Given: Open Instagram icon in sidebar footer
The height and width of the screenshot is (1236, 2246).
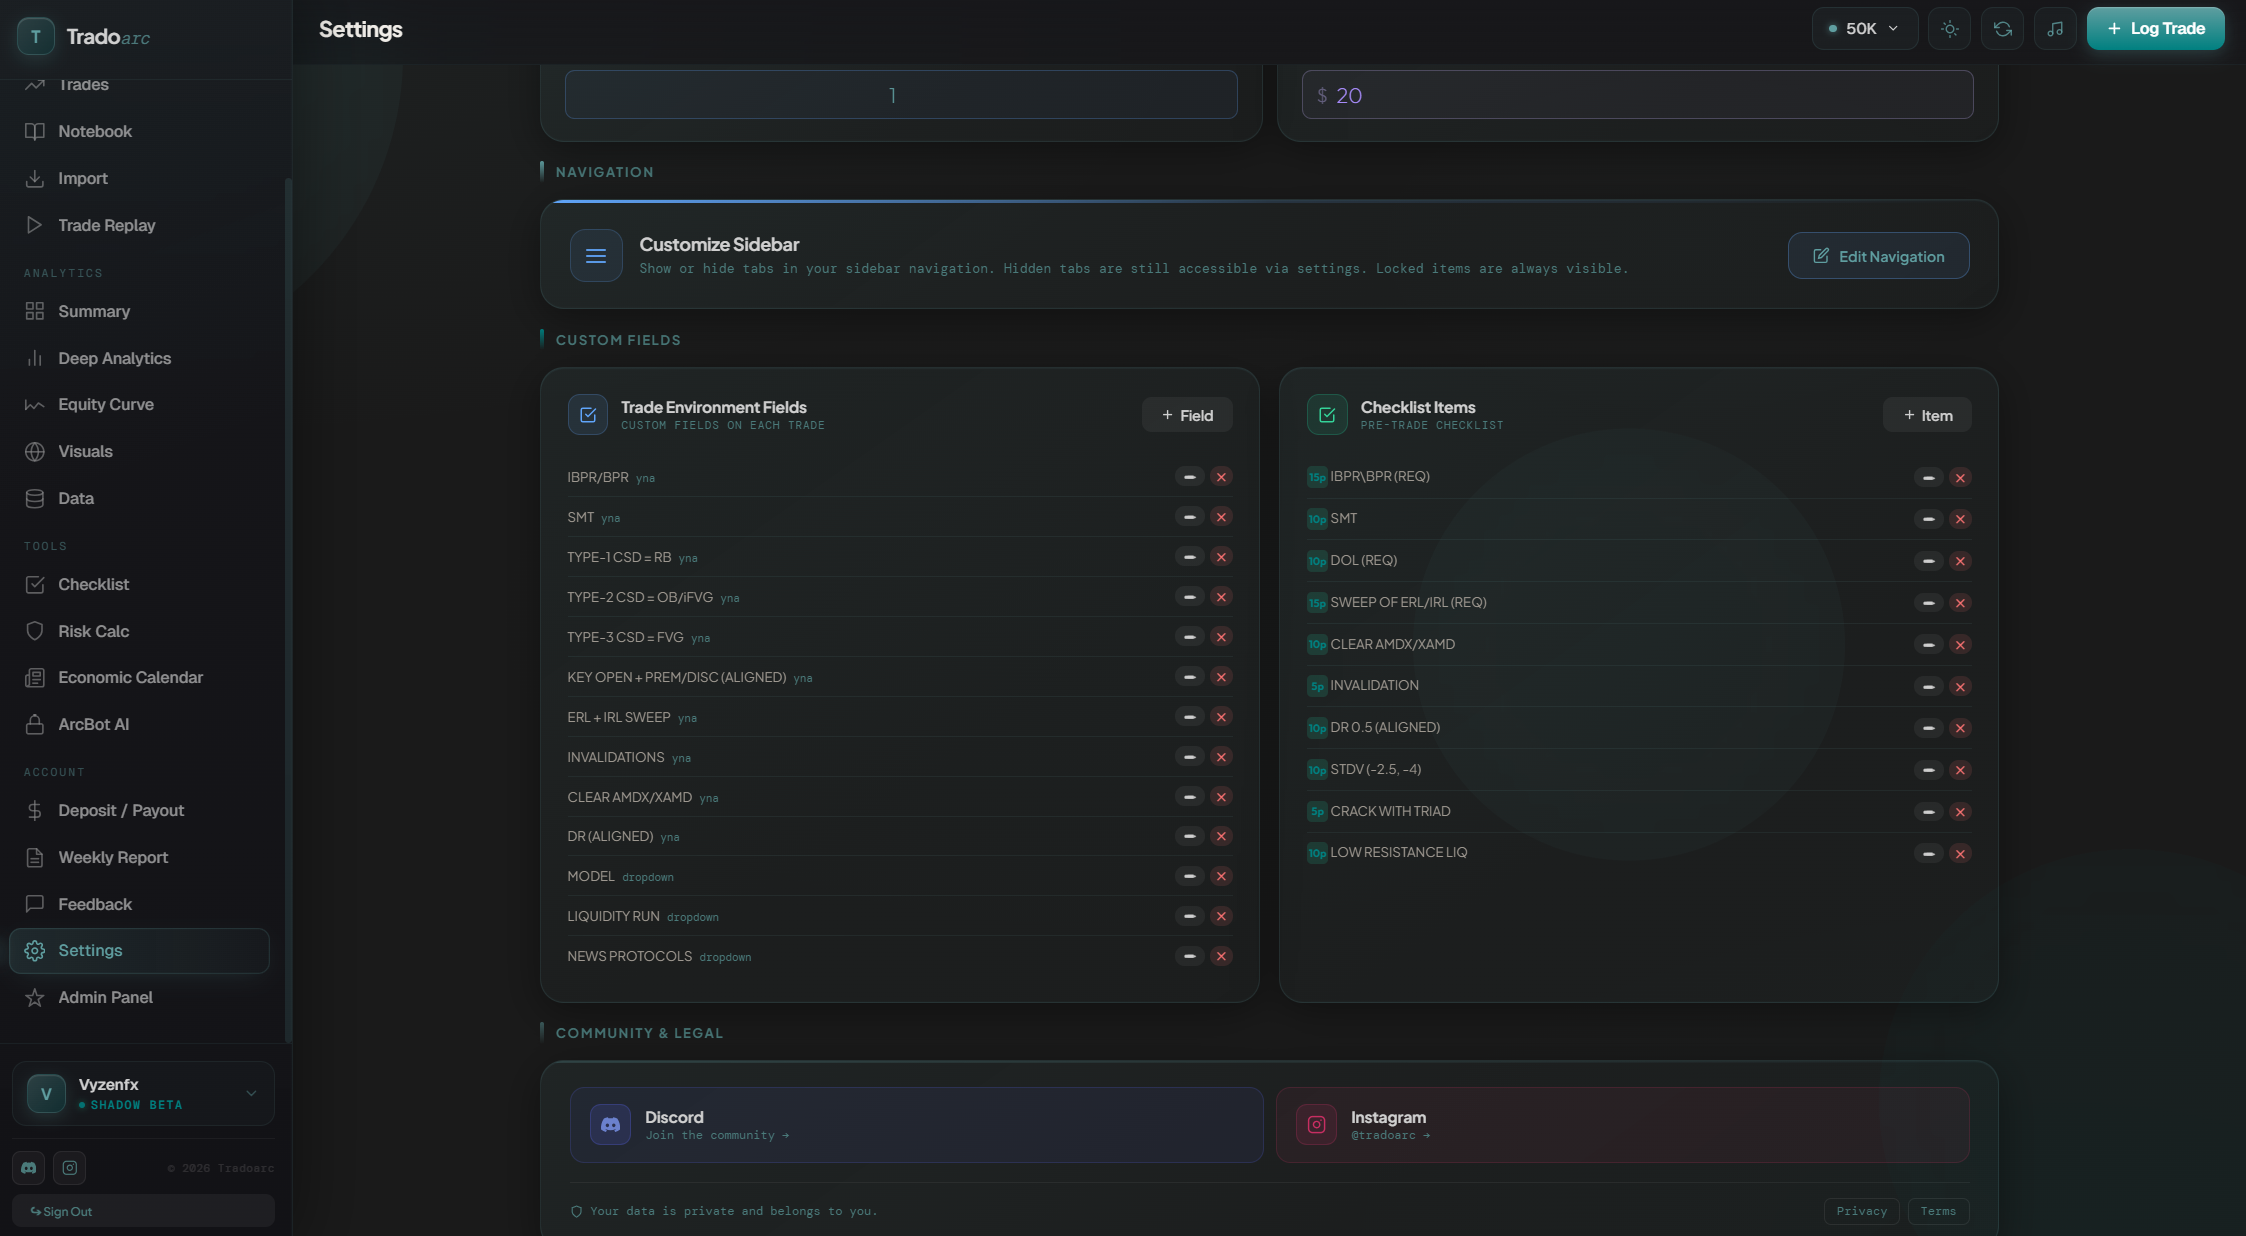Looking at the screenshot, I should tap(69, 1167).
